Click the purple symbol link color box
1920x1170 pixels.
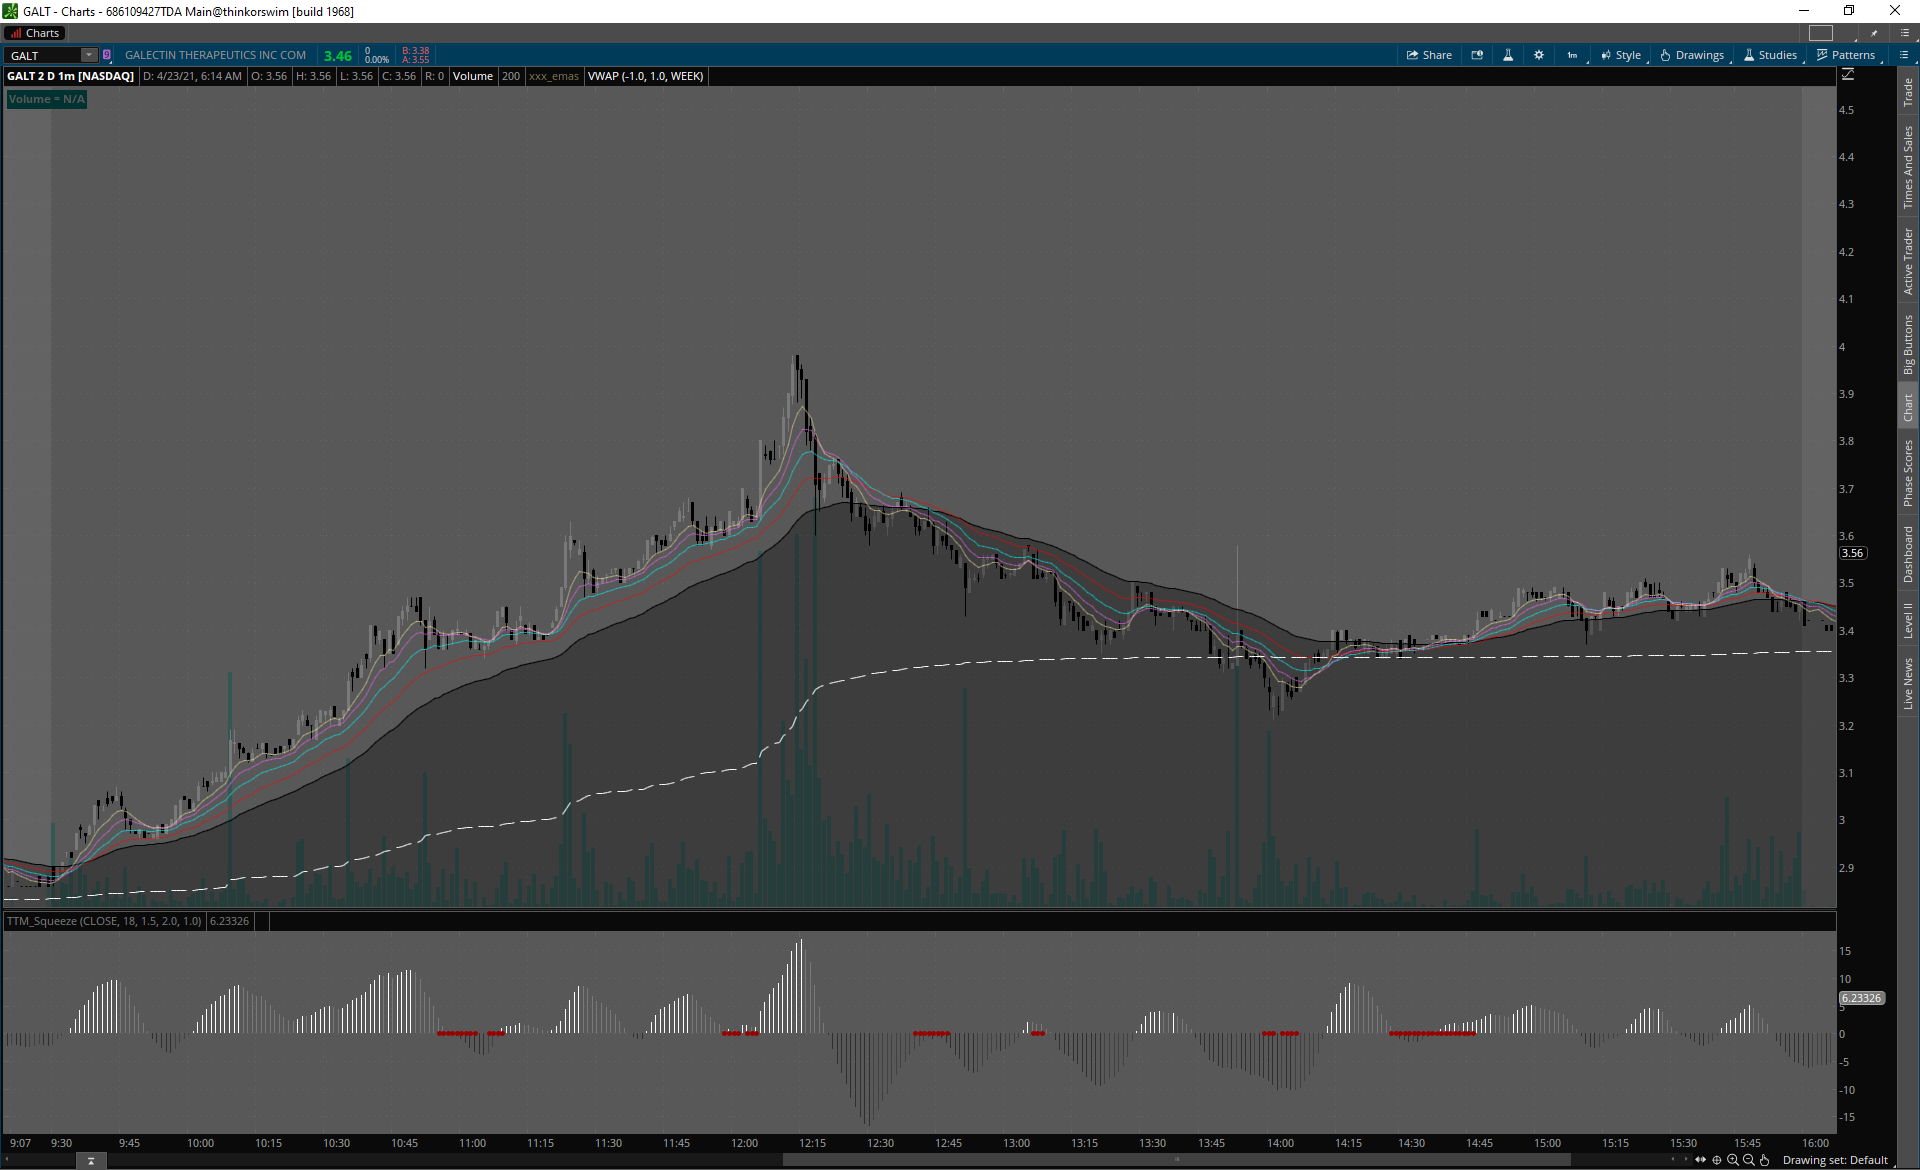107,55
